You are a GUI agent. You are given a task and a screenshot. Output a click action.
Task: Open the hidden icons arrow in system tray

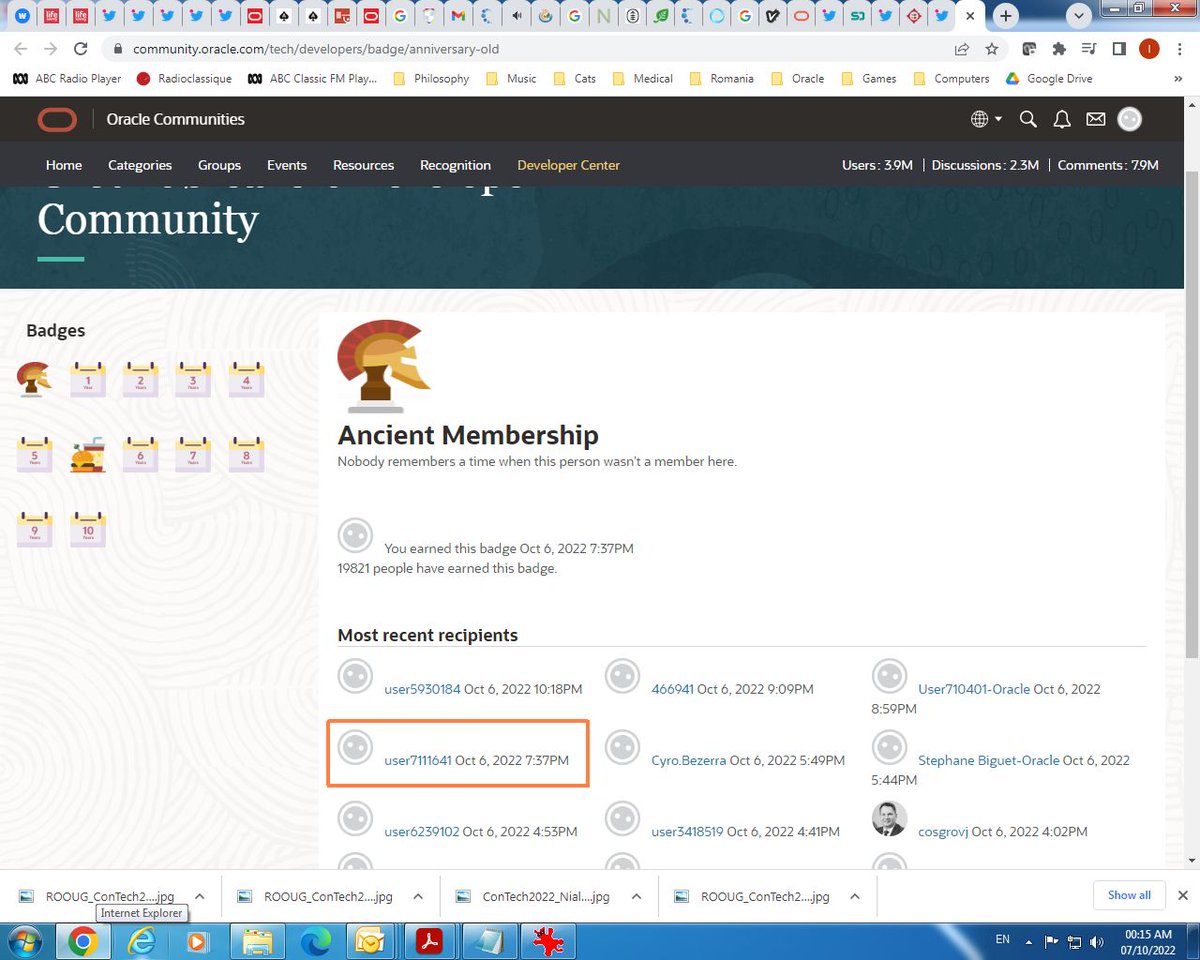tap(1029, 941)
